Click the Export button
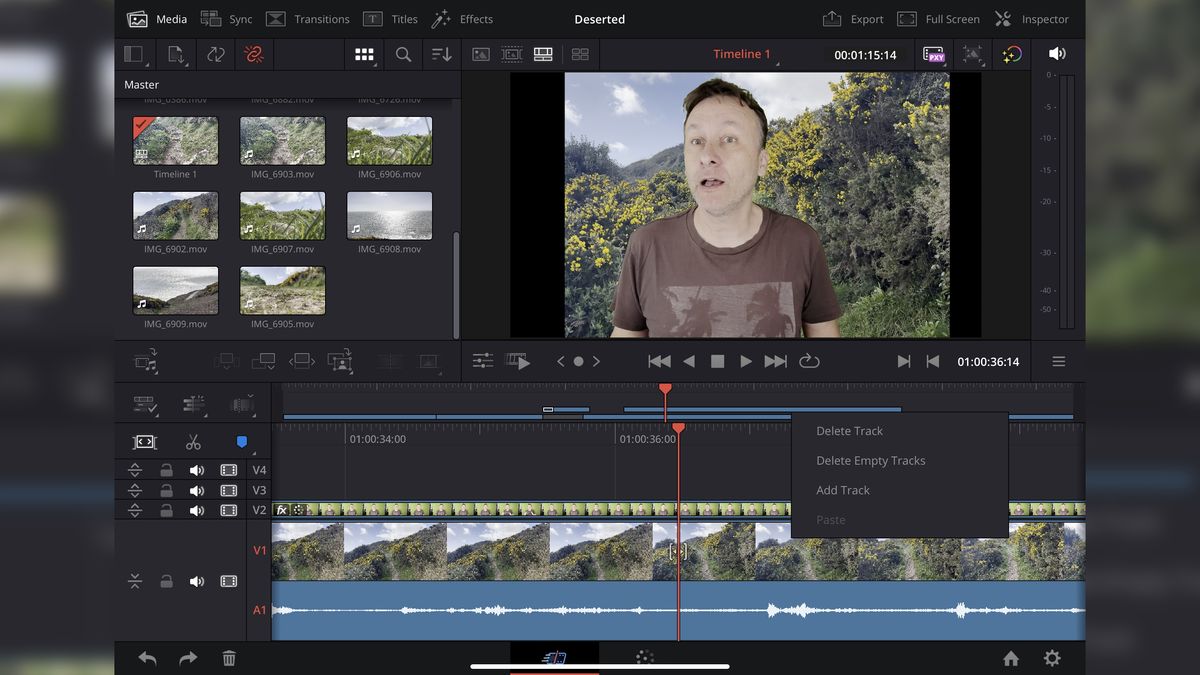The image size is (1200, 675). pyautogui.click(x=853, y=18)
